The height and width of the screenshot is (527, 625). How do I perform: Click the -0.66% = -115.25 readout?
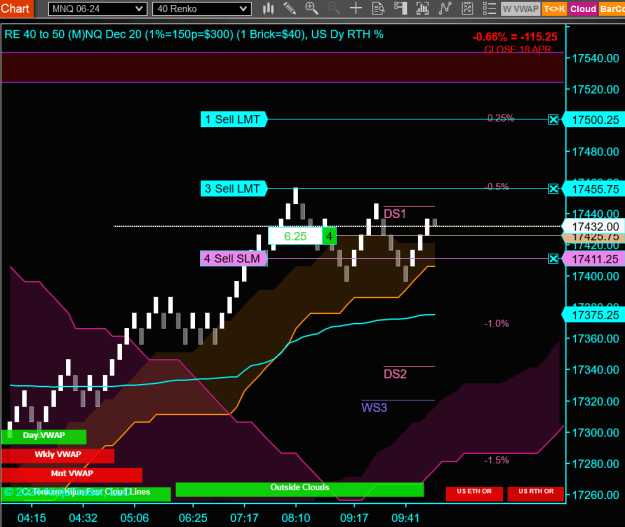515,37
